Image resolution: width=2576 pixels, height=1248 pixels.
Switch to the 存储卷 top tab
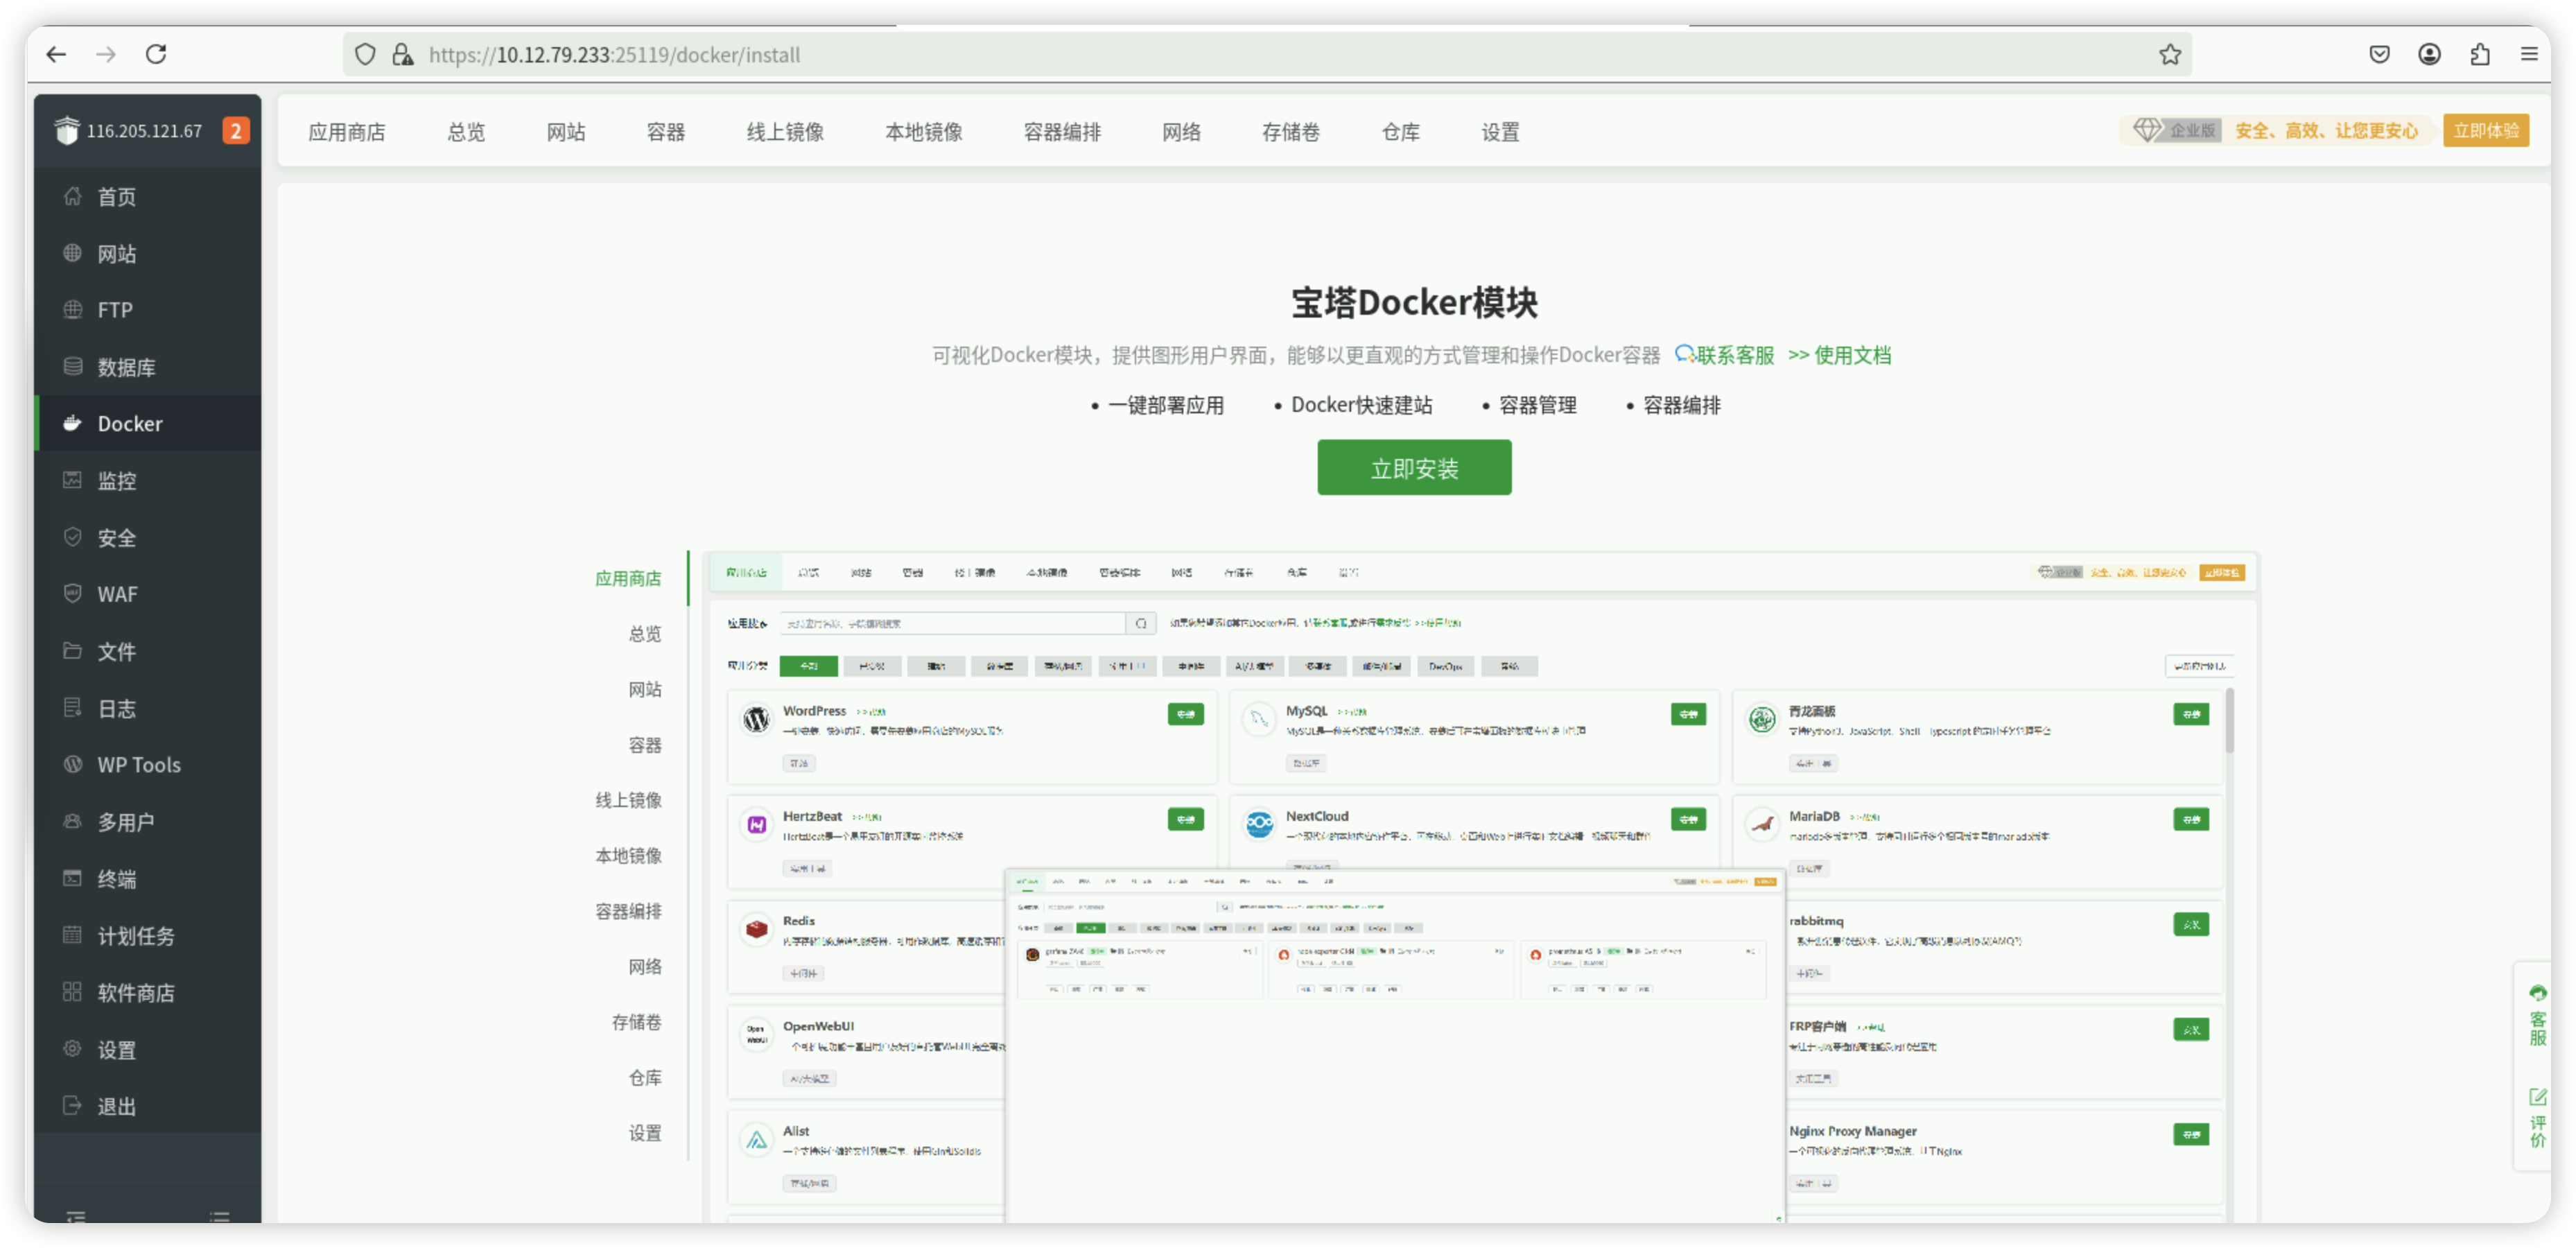[1291, 132]
